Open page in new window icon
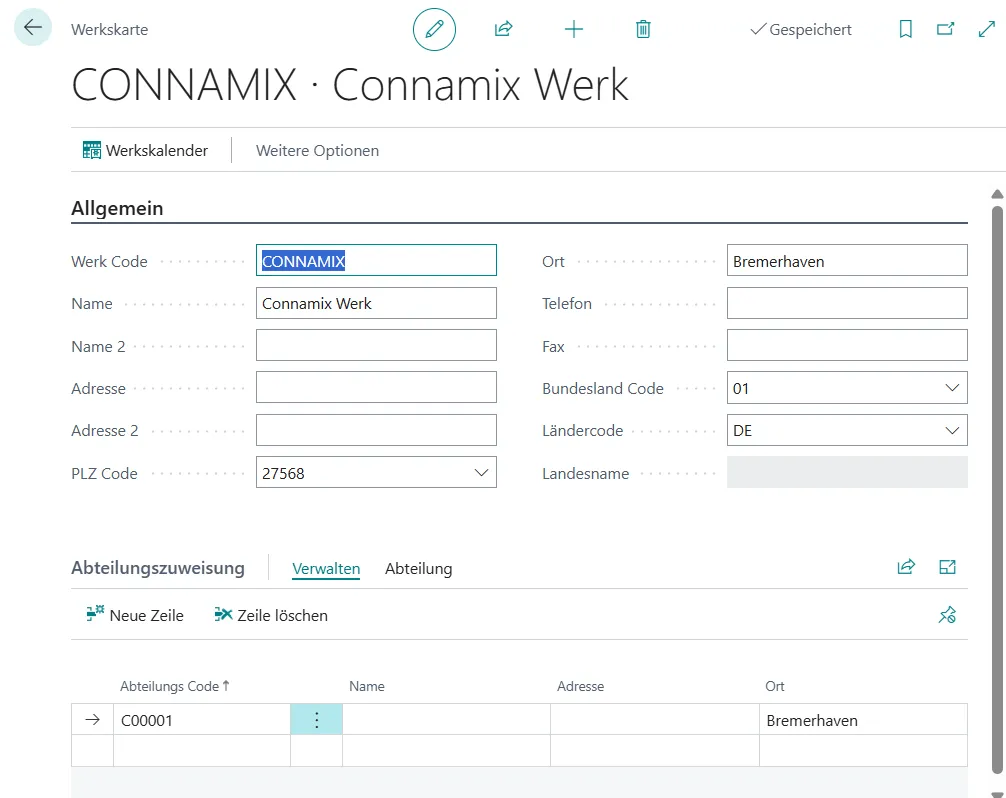This screenshot has height=798, width=1006. click(x=945, y=30)
